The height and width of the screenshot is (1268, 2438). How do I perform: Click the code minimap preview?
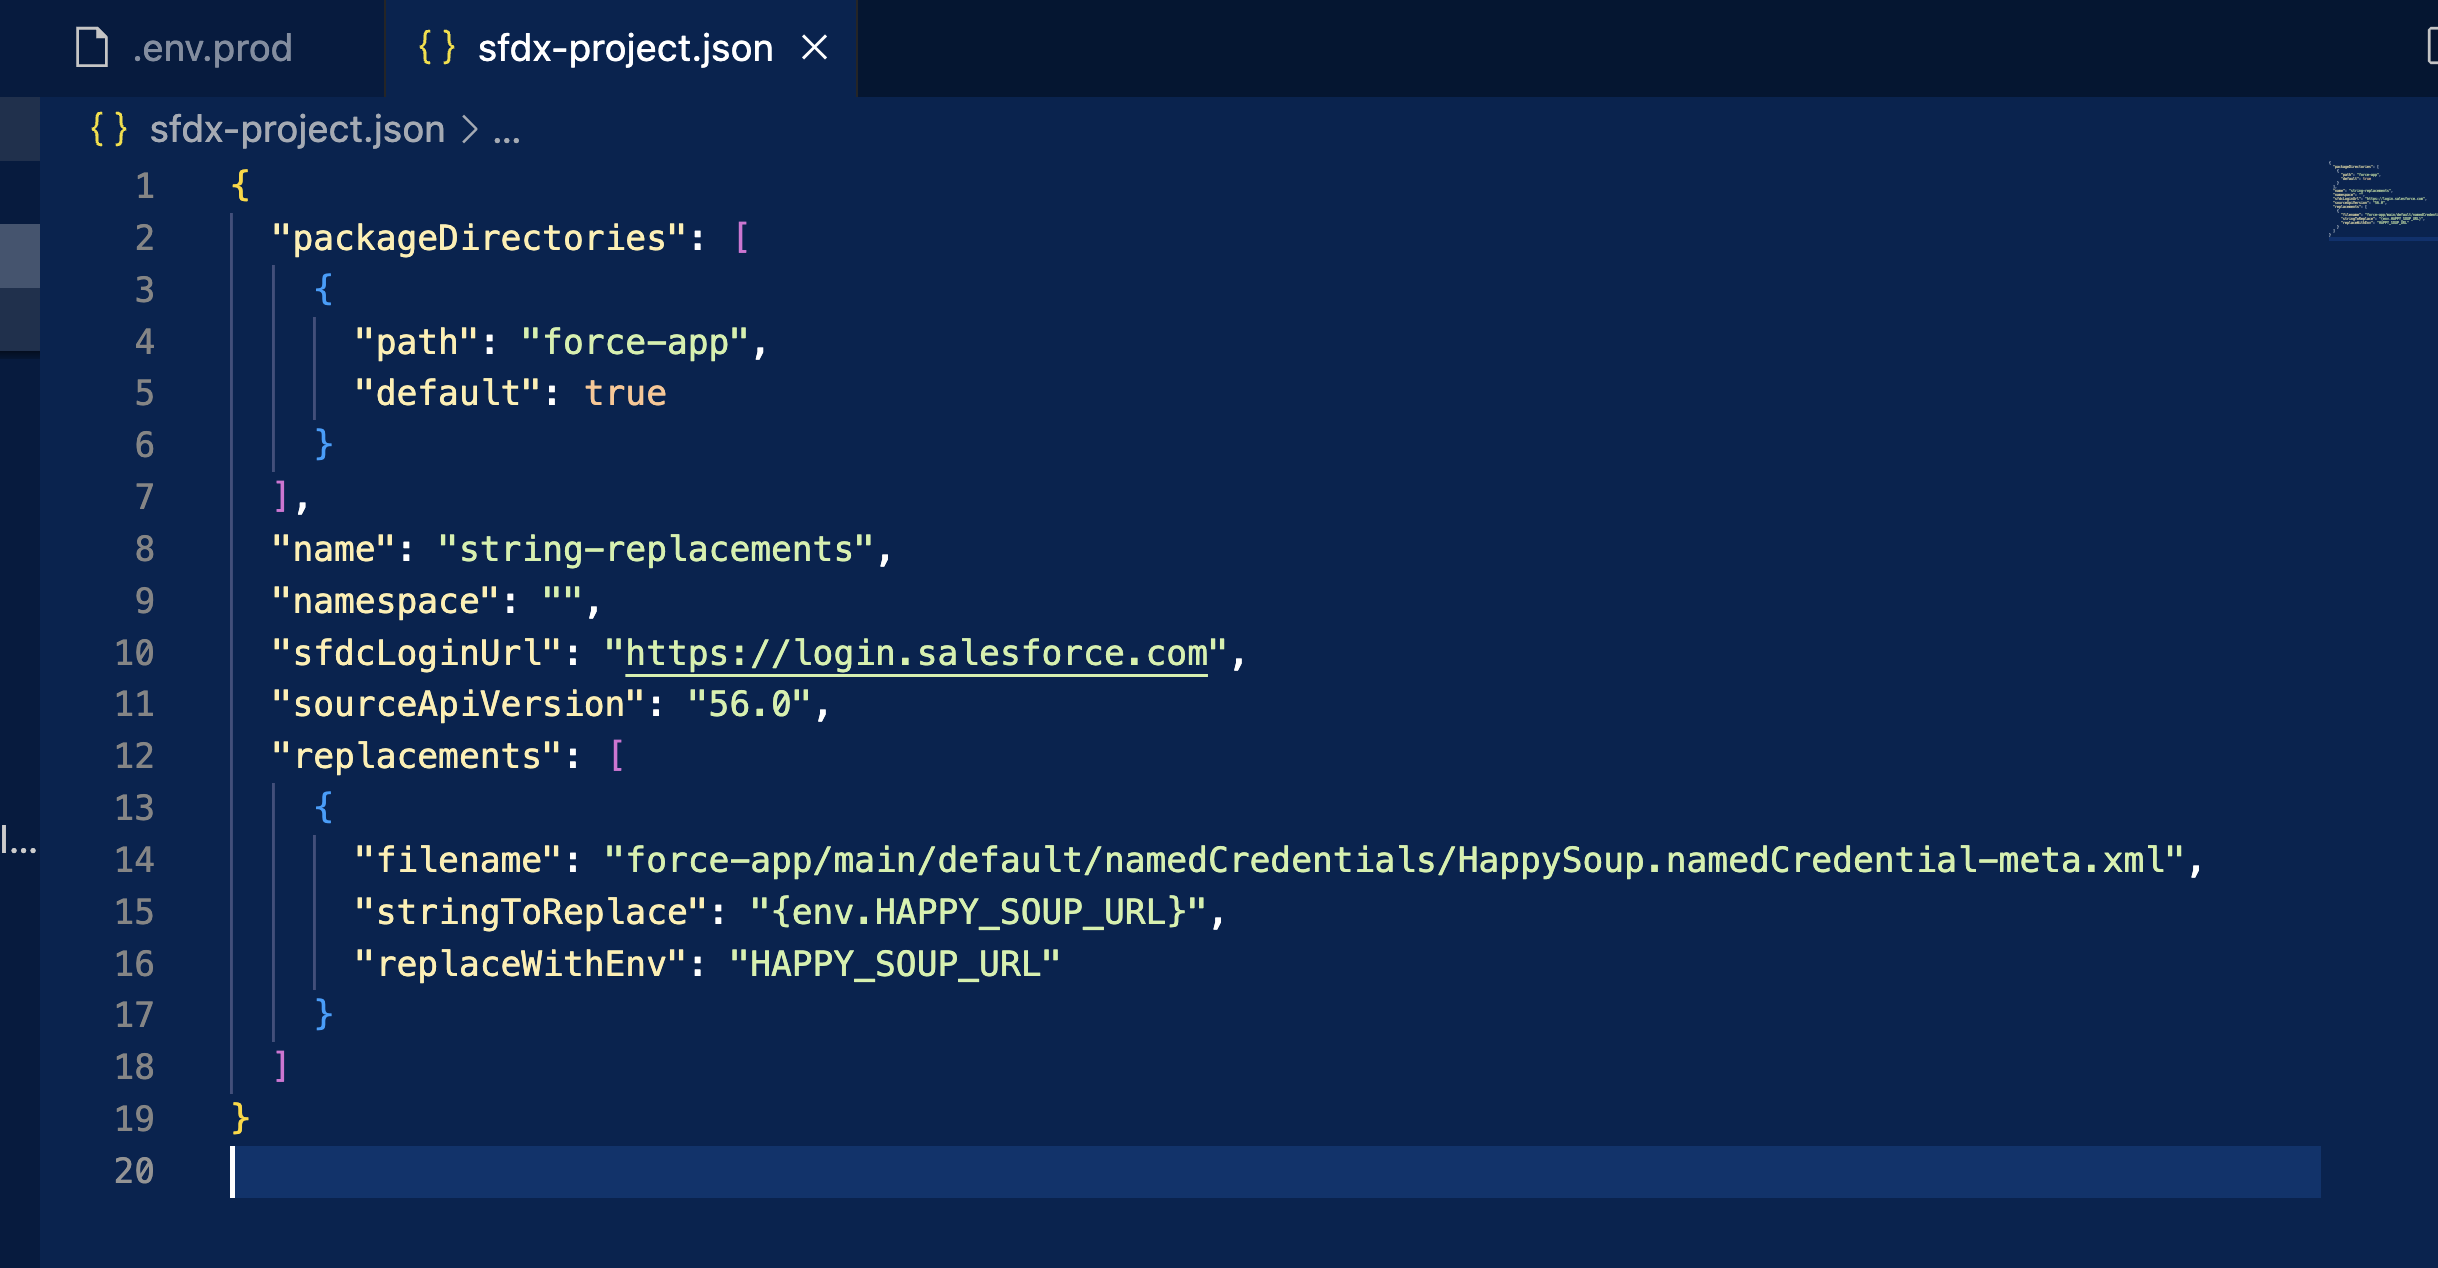(2382, 200)
